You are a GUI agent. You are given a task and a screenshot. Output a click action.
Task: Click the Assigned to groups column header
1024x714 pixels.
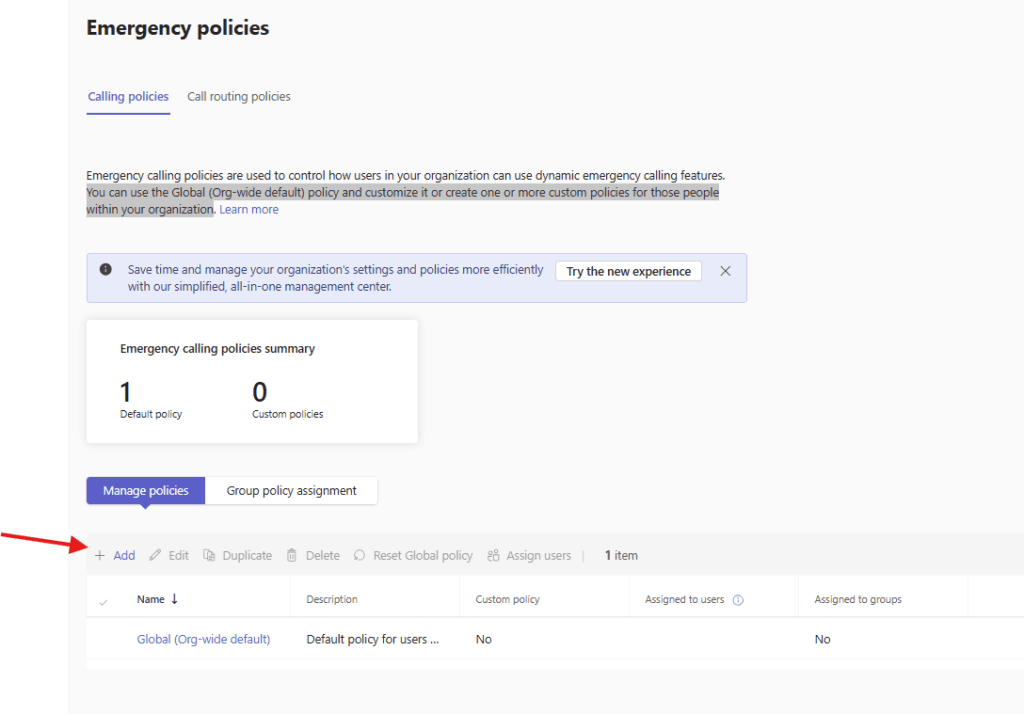pyautogui.click(x=857, y=600)
